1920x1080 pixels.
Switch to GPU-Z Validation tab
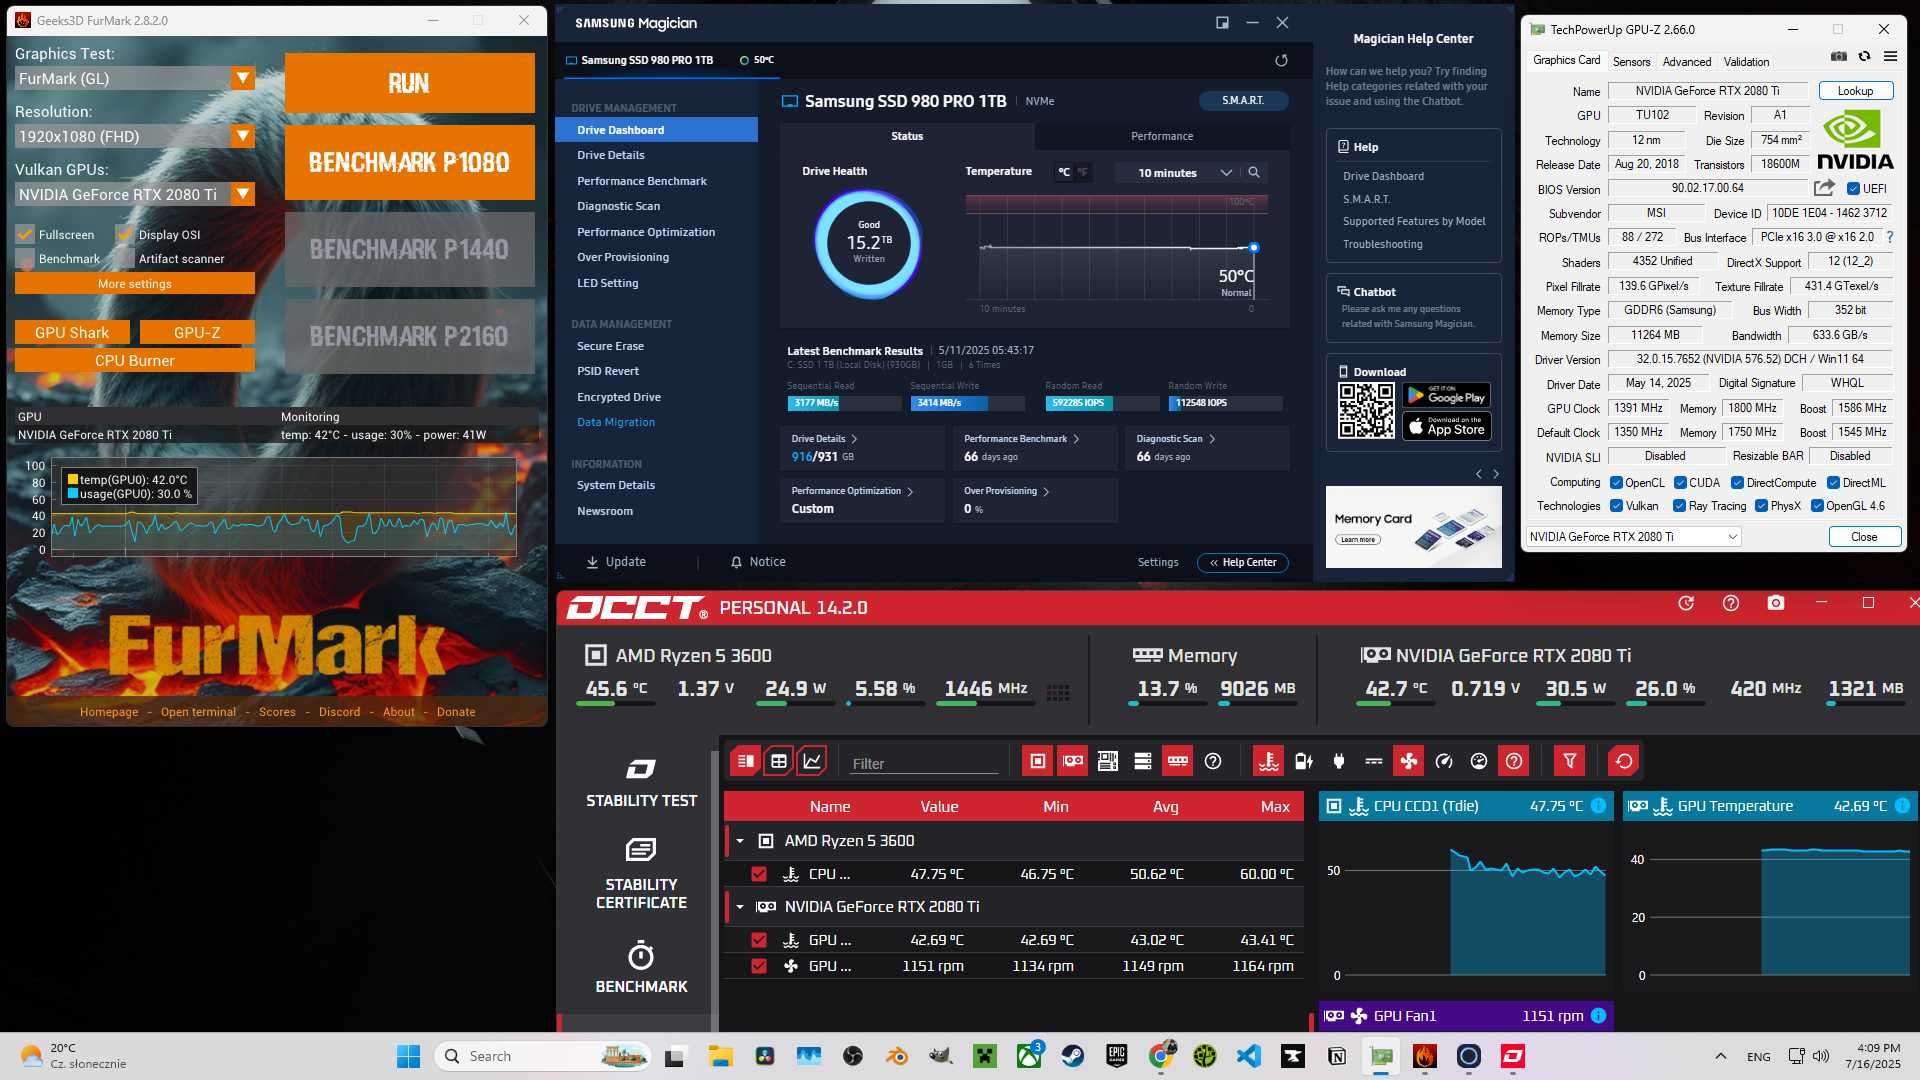pos(1746,62)
